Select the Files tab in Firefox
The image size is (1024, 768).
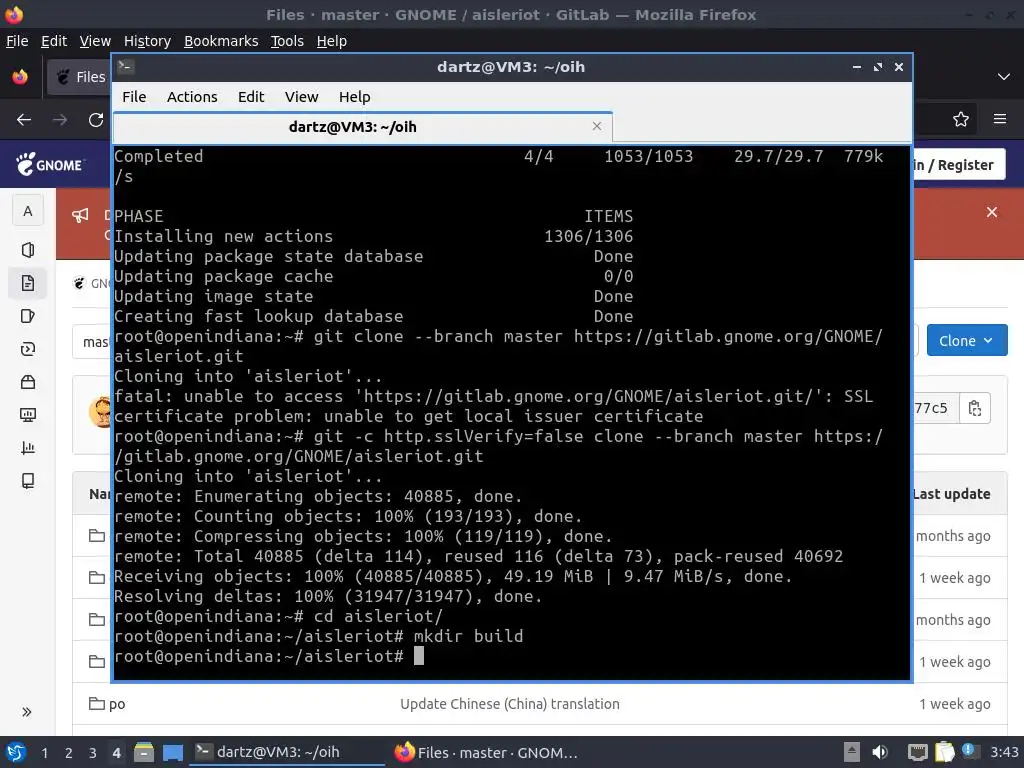coord(80,77)
